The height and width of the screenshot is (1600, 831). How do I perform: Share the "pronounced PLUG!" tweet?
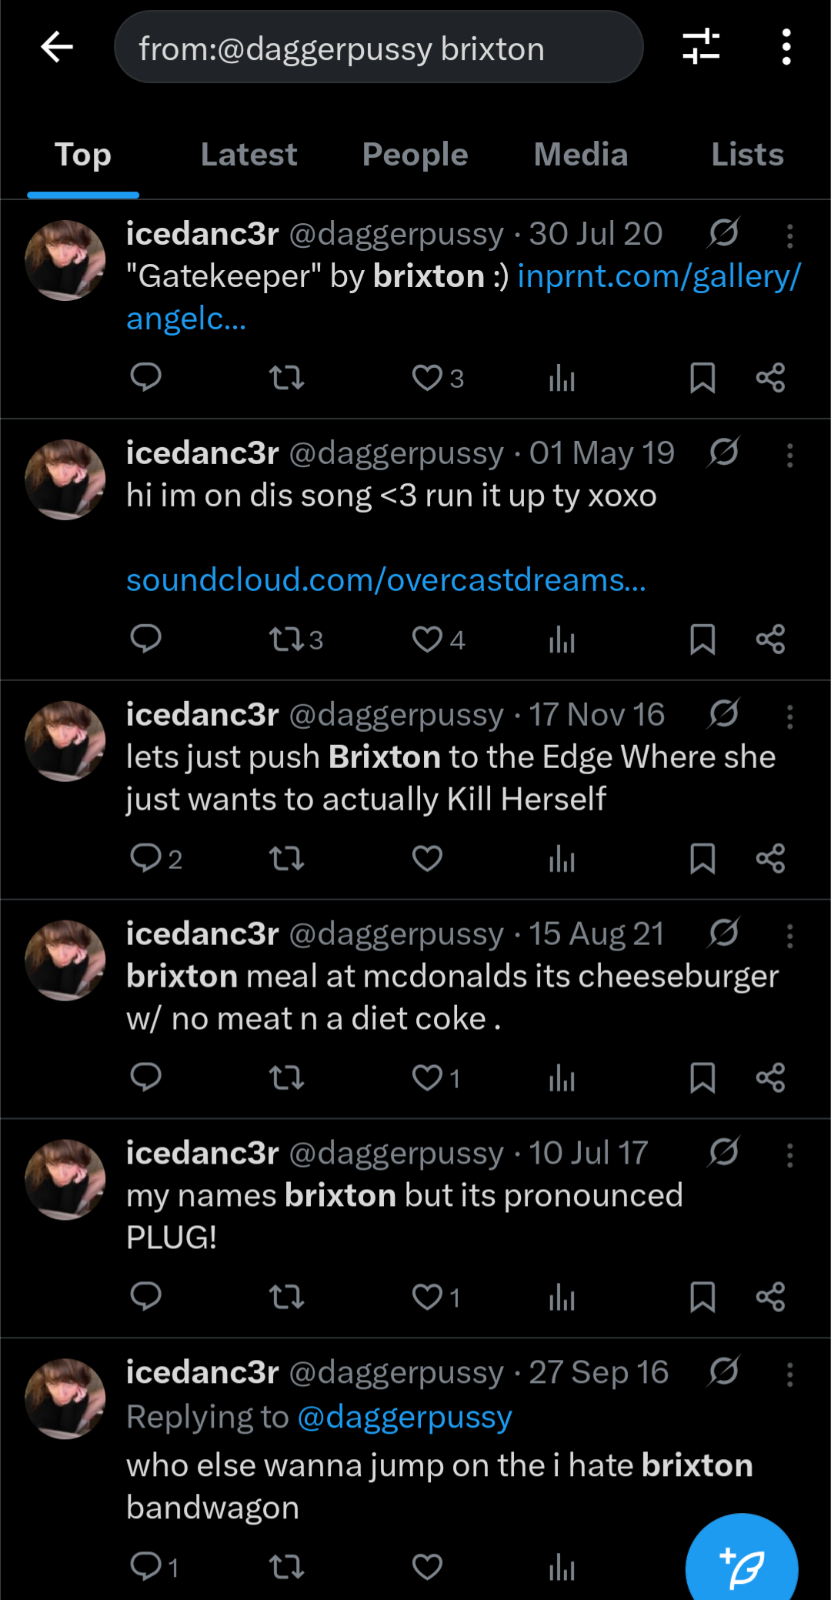tap(770, 1297)
